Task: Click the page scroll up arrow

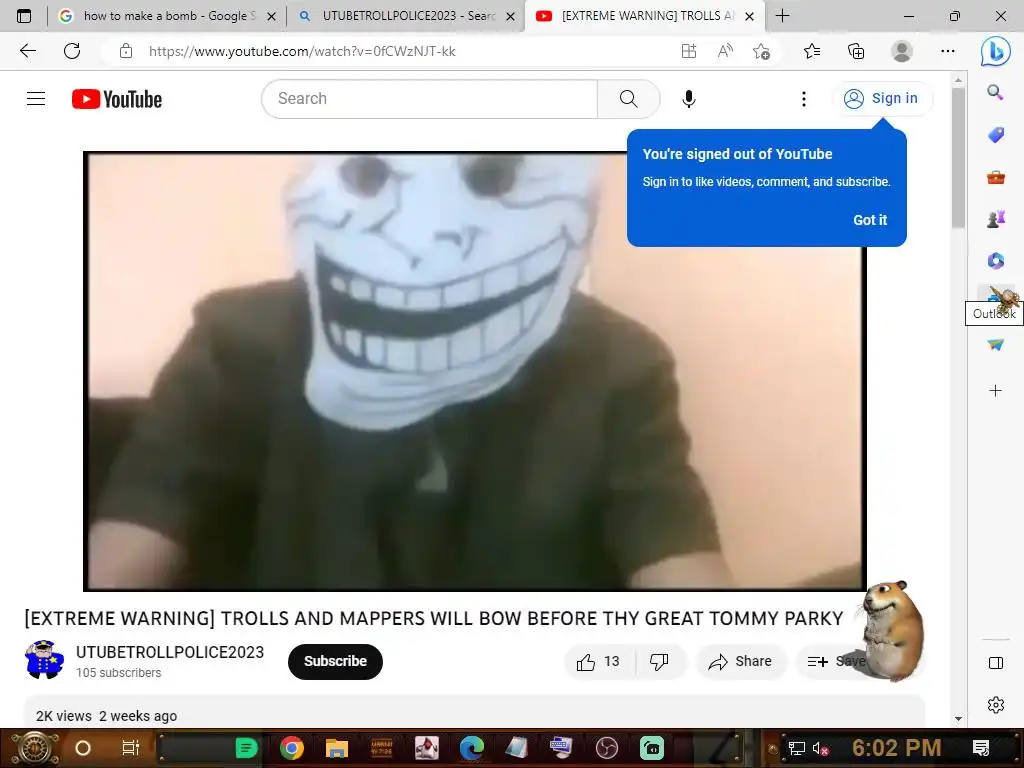Action: 958,81
